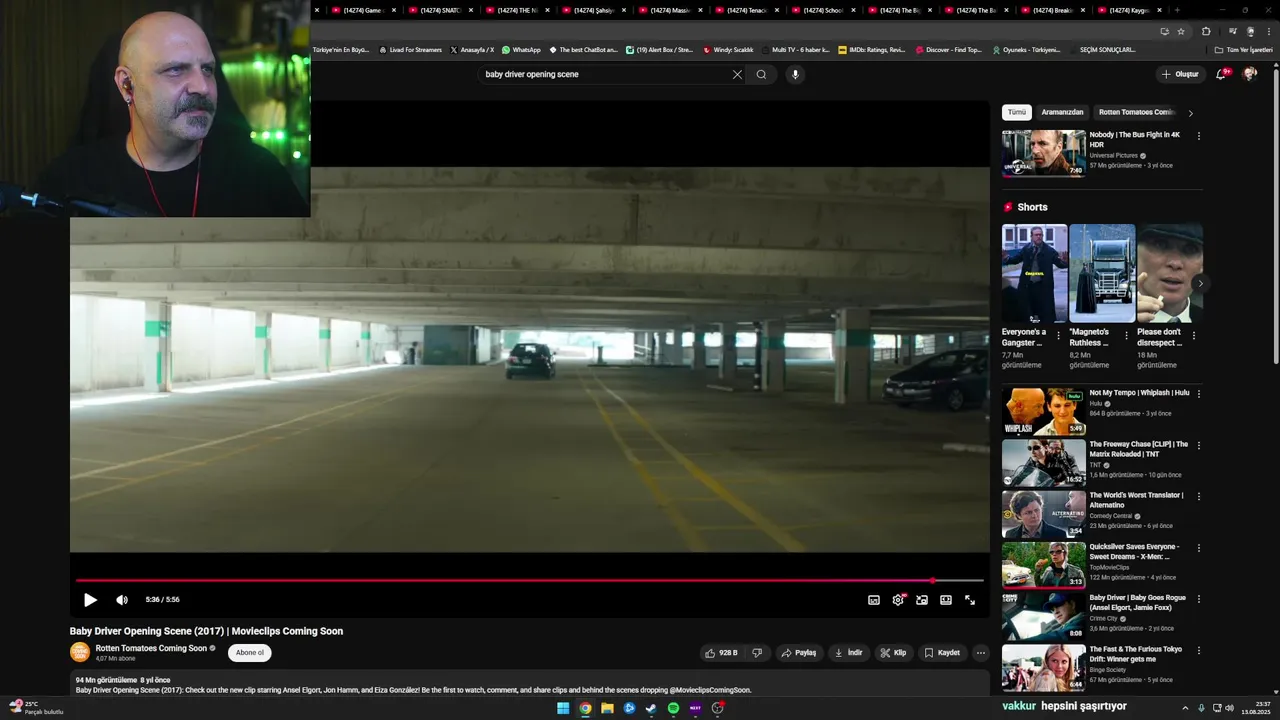This screenshot has height=720, width=1280.
Task: Seek on the red video progress bar
Action: (x=530, y=580)
